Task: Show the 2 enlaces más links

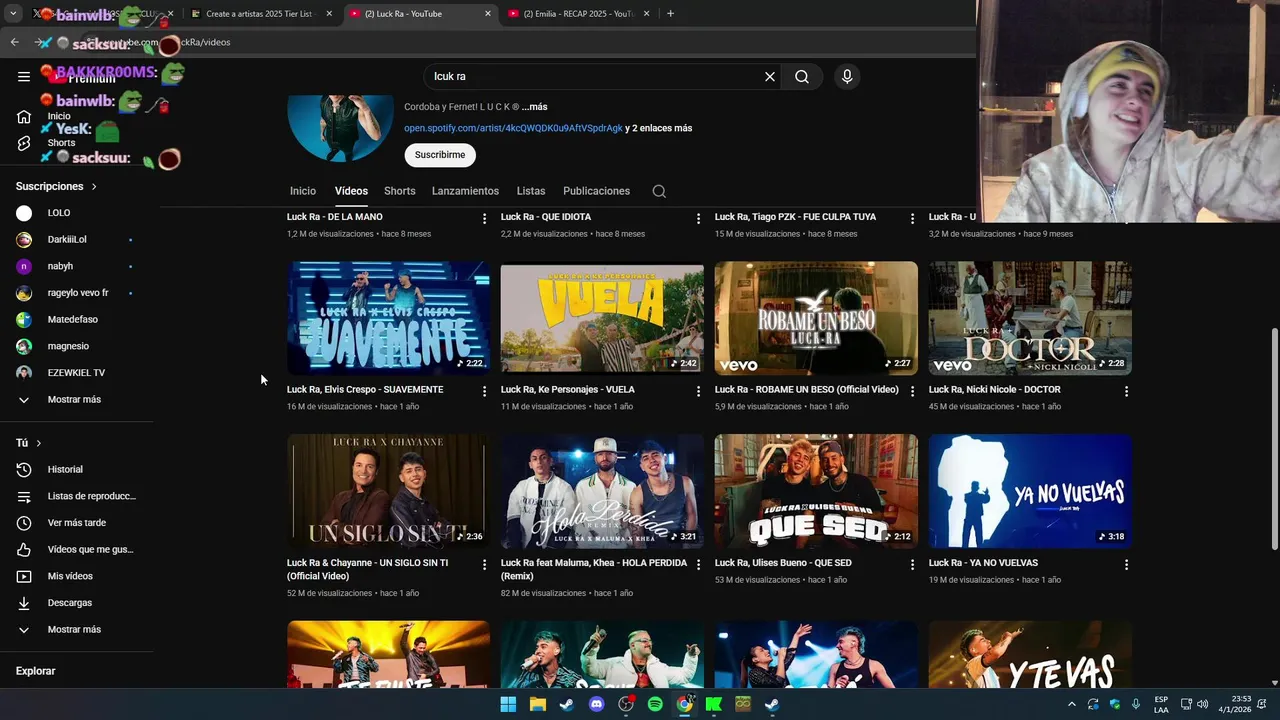Action: pyautogui.click(x=658, y=128)
